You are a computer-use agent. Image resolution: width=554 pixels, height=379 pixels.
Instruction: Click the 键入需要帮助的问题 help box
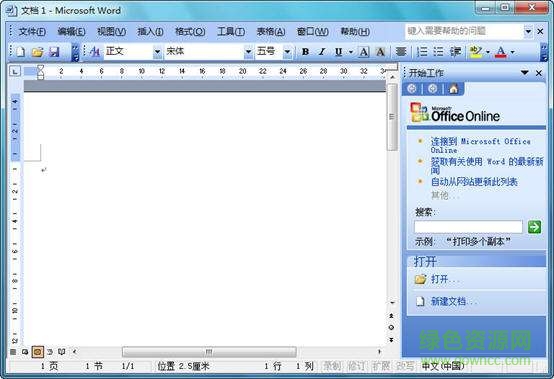click(464, 31)
